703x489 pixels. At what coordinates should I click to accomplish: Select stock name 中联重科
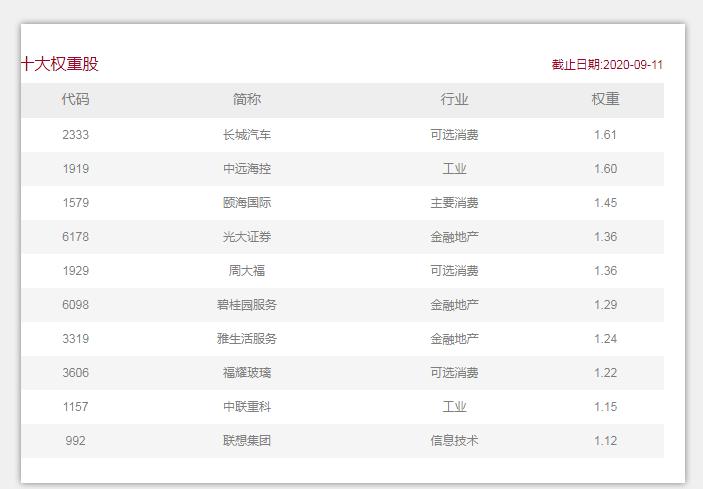[x=247, y=407]
